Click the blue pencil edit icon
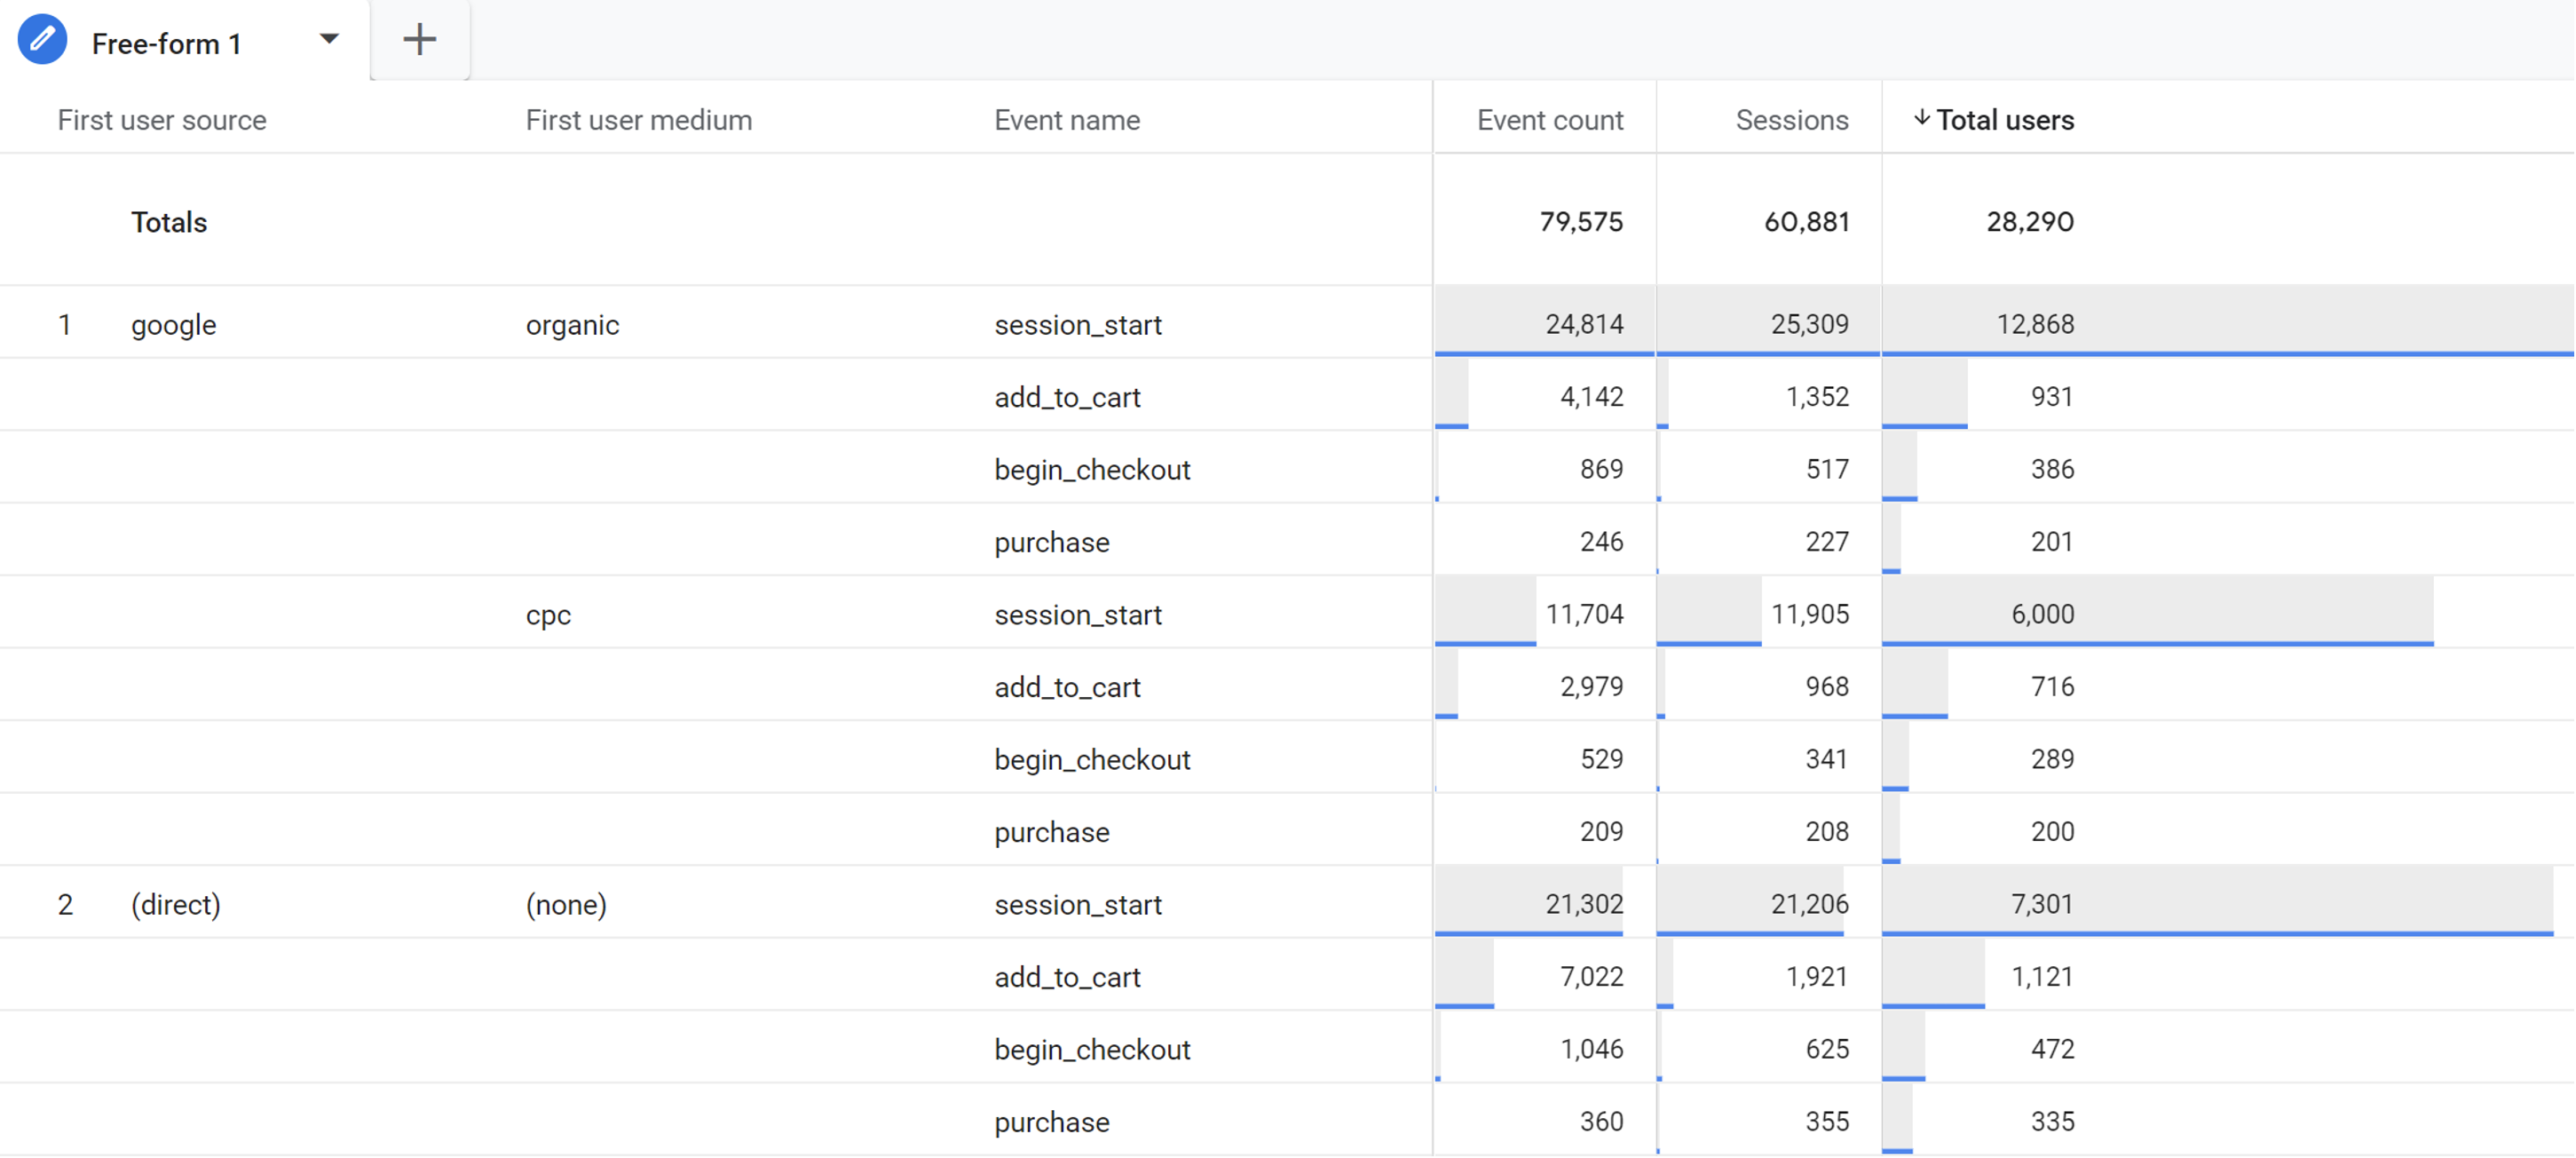The image size is (2576, 1158). pyautogui.click(x=42, y=39)
